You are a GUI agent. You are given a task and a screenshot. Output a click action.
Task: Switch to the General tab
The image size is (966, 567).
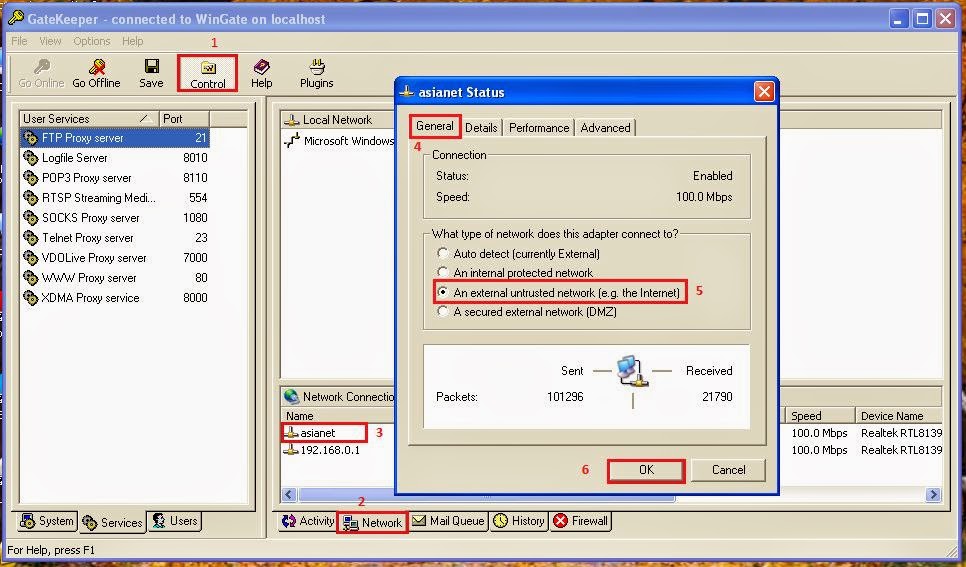pos(435,126)
